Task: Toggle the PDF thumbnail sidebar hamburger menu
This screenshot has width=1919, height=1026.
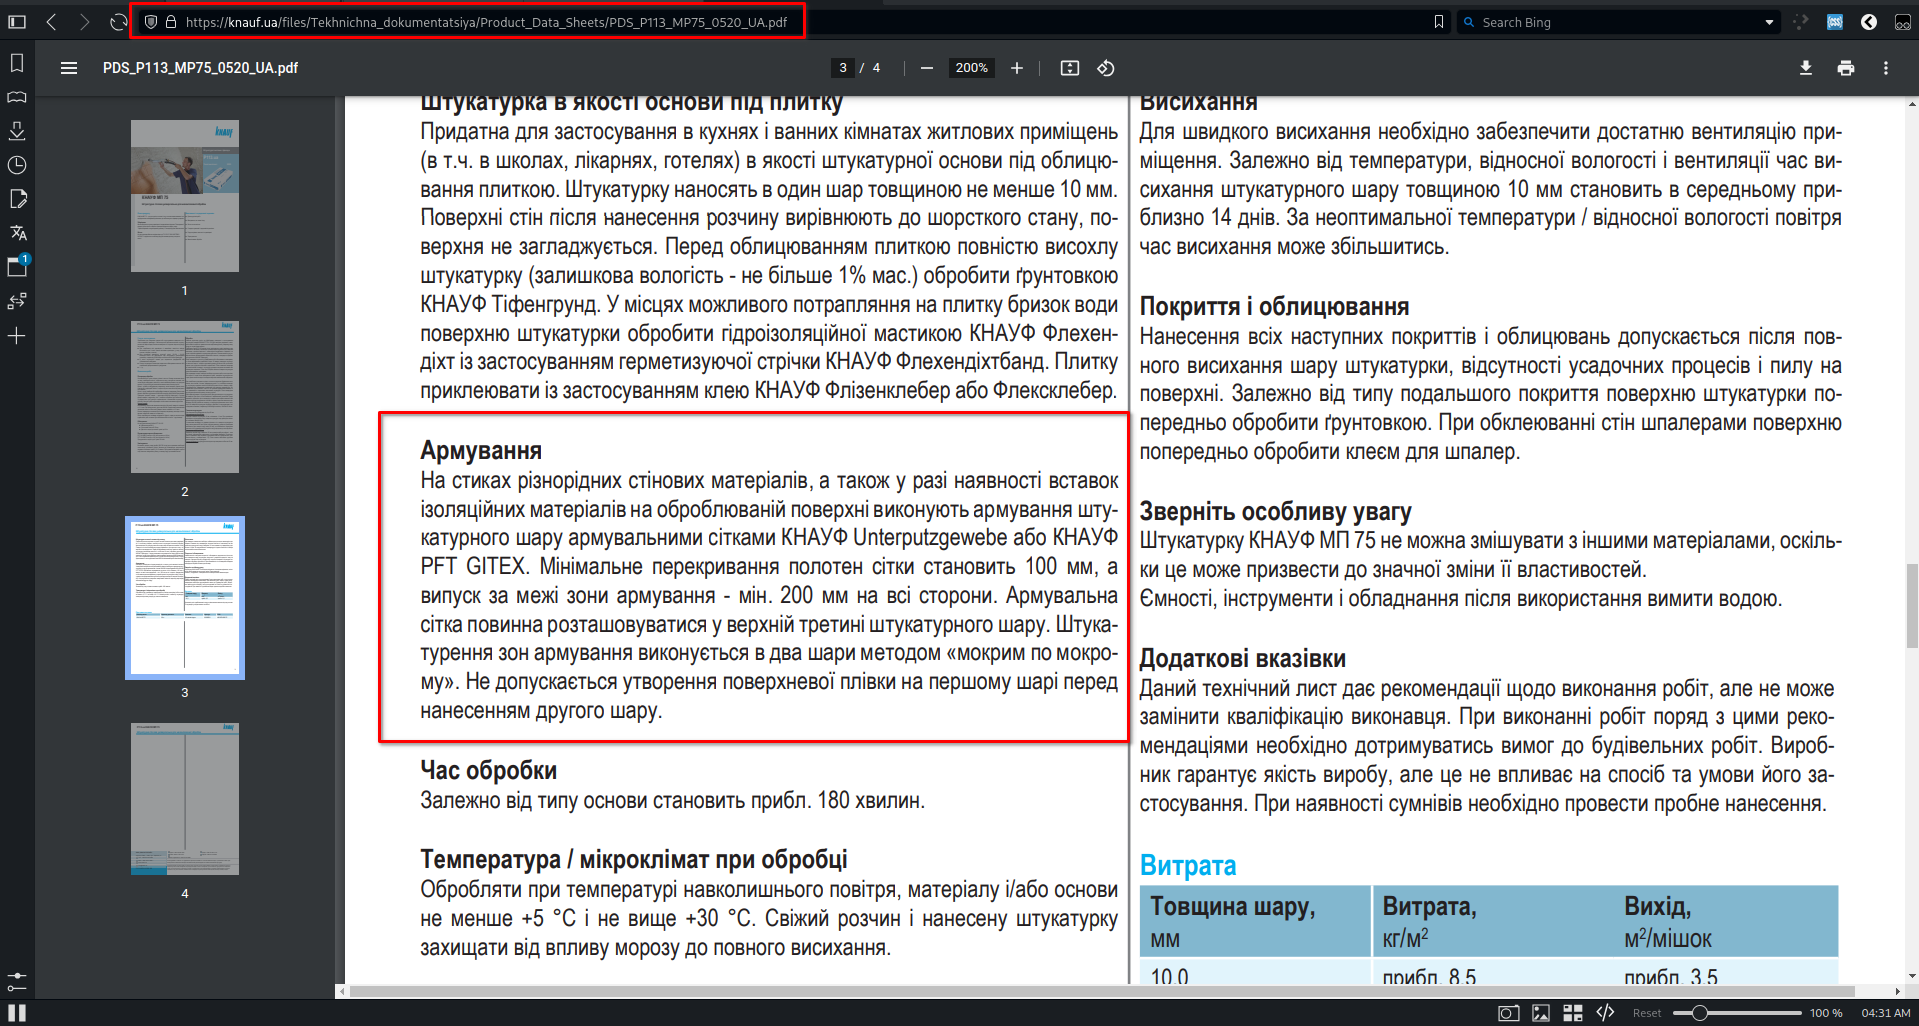Action: 69,68
